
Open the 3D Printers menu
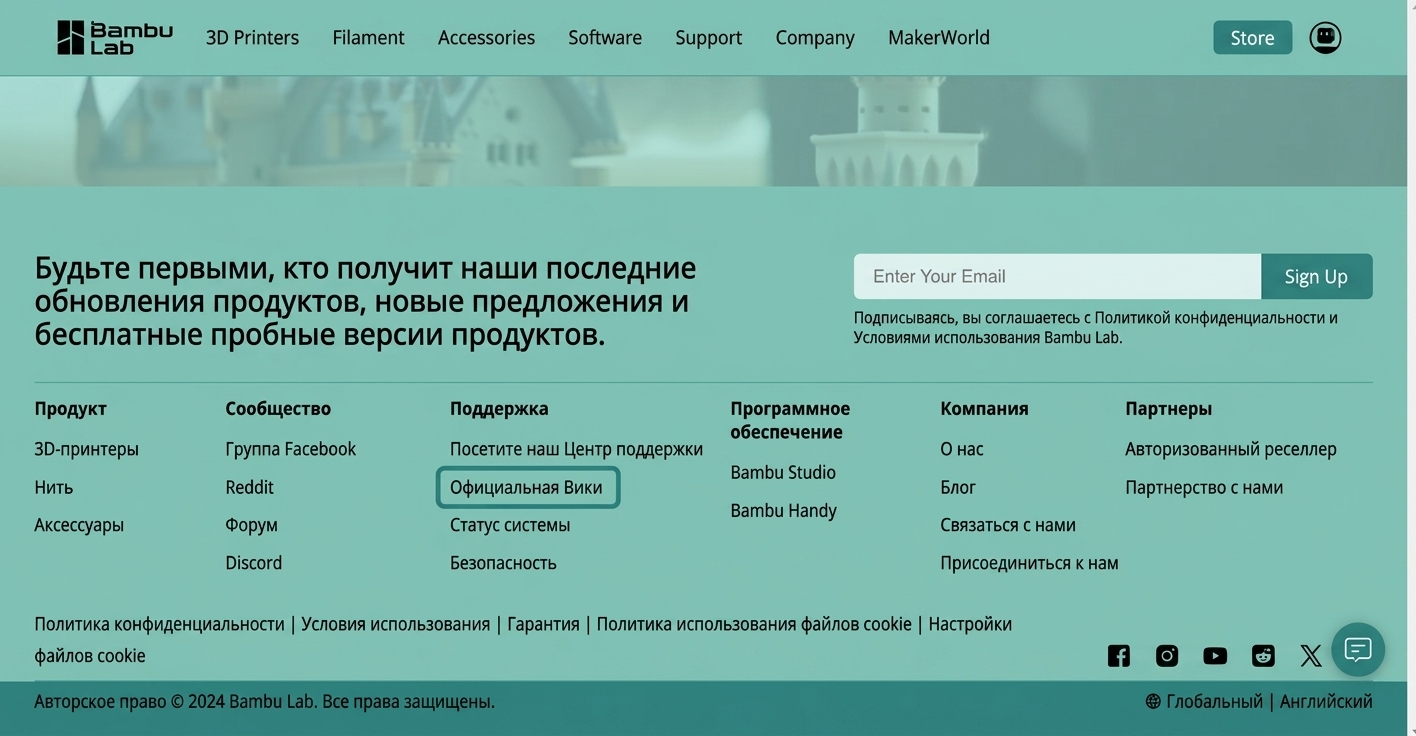click(x=252, y=38)
